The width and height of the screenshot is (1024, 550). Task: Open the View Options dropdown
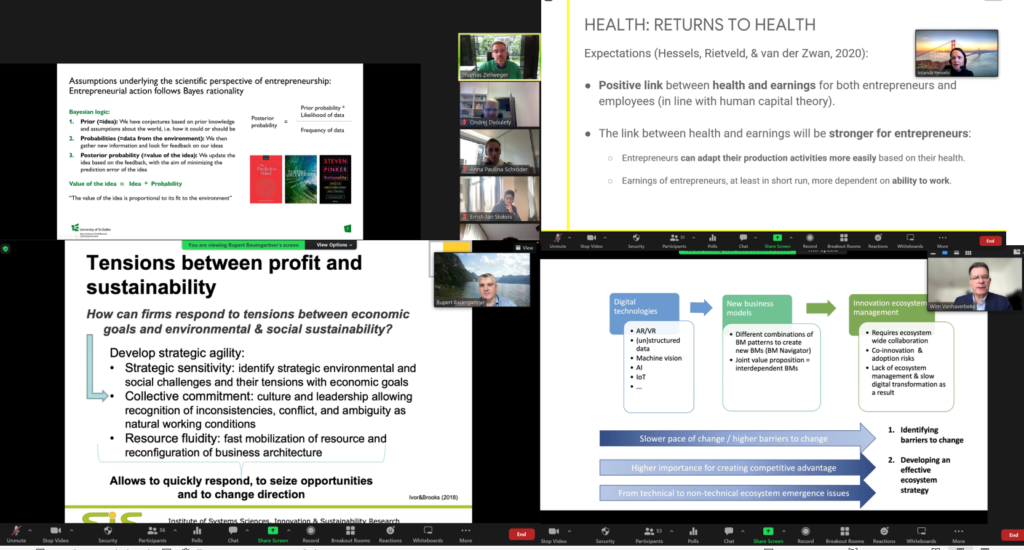tap(334, 245)
